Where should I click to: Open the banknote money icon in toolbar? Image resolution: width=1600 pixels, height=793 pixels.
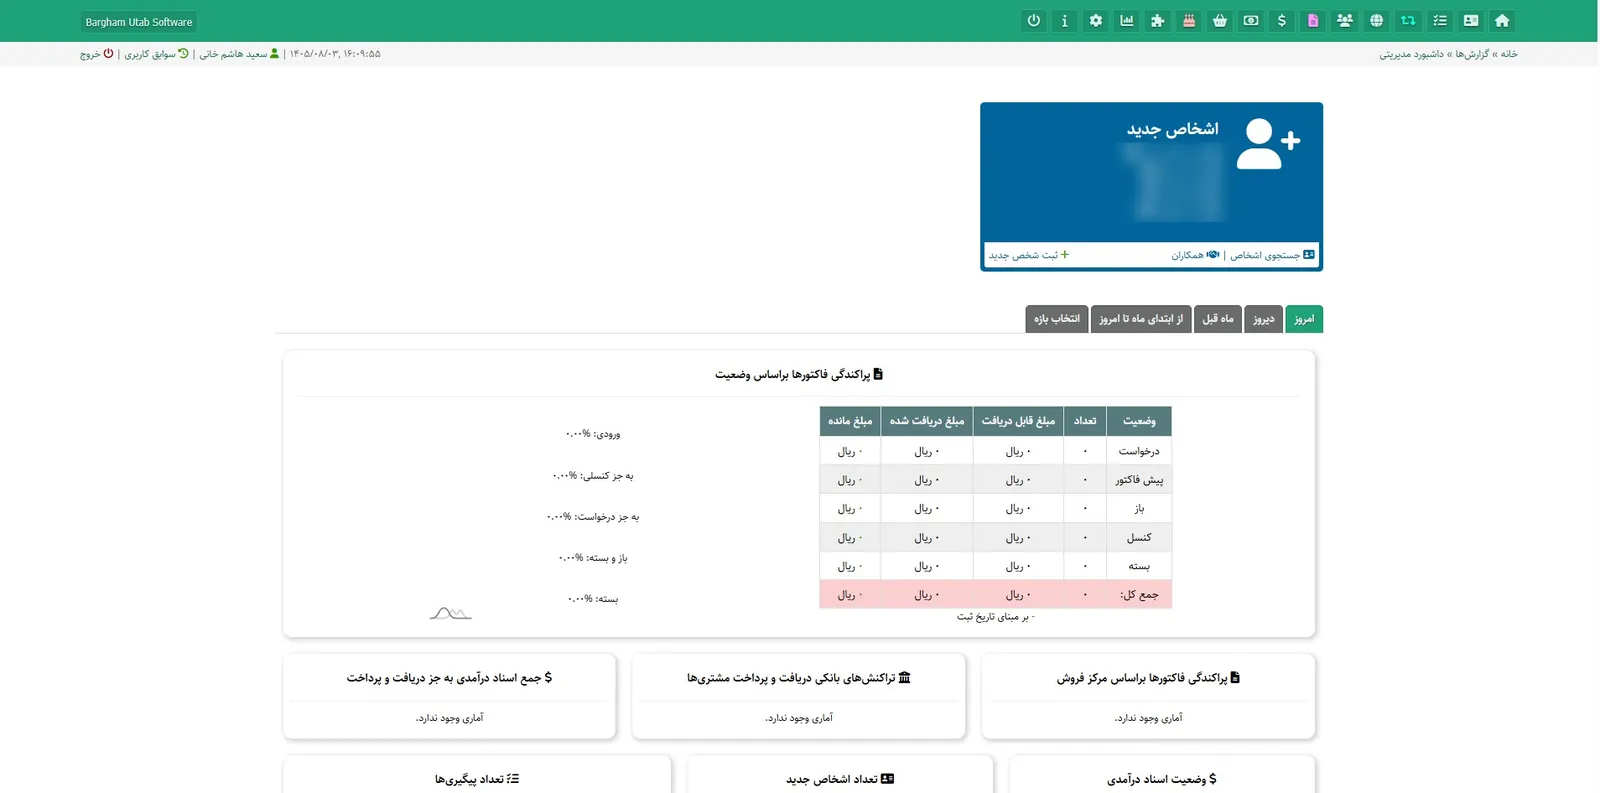tap(1251, 21)
